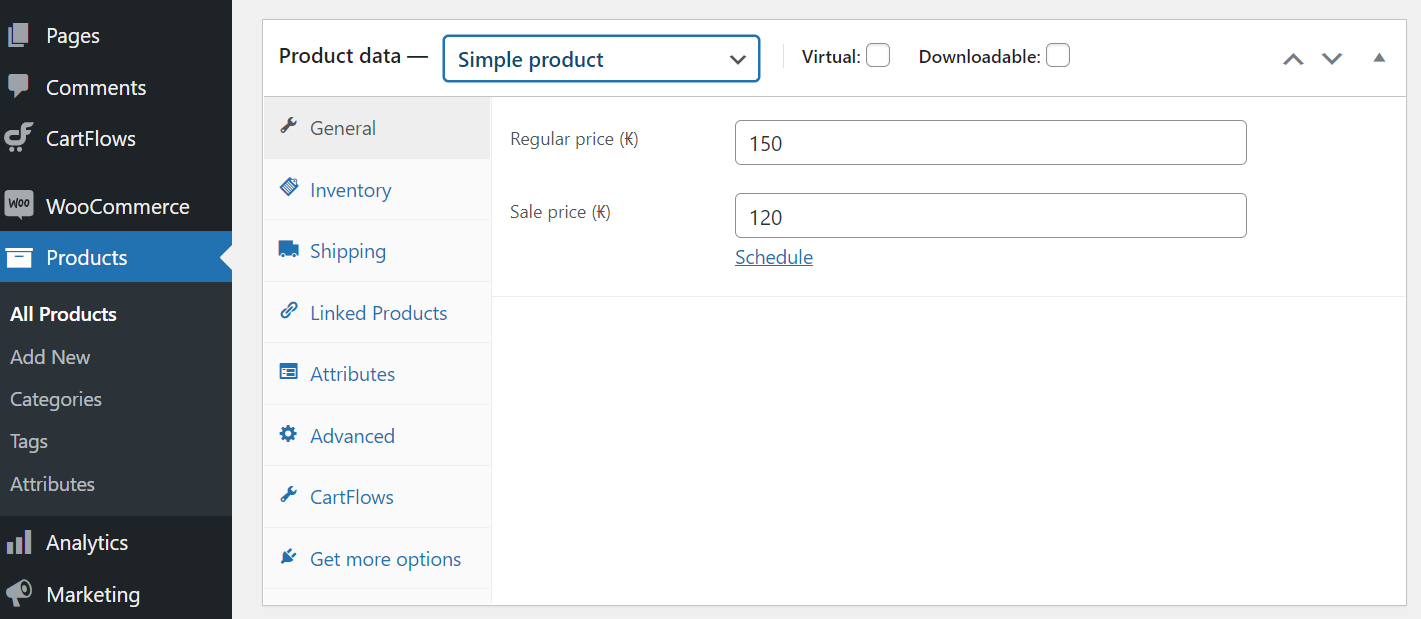The width and height of the screenshot is (1421, 619).
Task: Enable the Virtual checkbox
Action: pyautogui.click(x=878, y=56)
